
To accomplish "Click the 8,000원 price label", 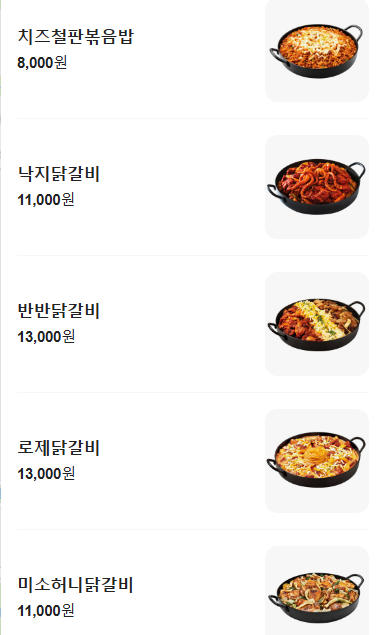I will 42,62.
